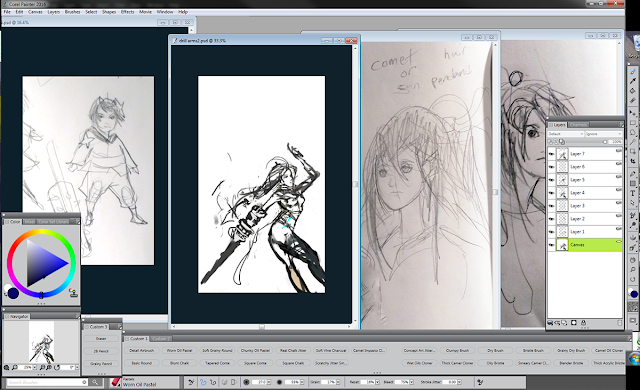Click the Search Brushes input field
640x390 pixels.
(x=46, y=382)
